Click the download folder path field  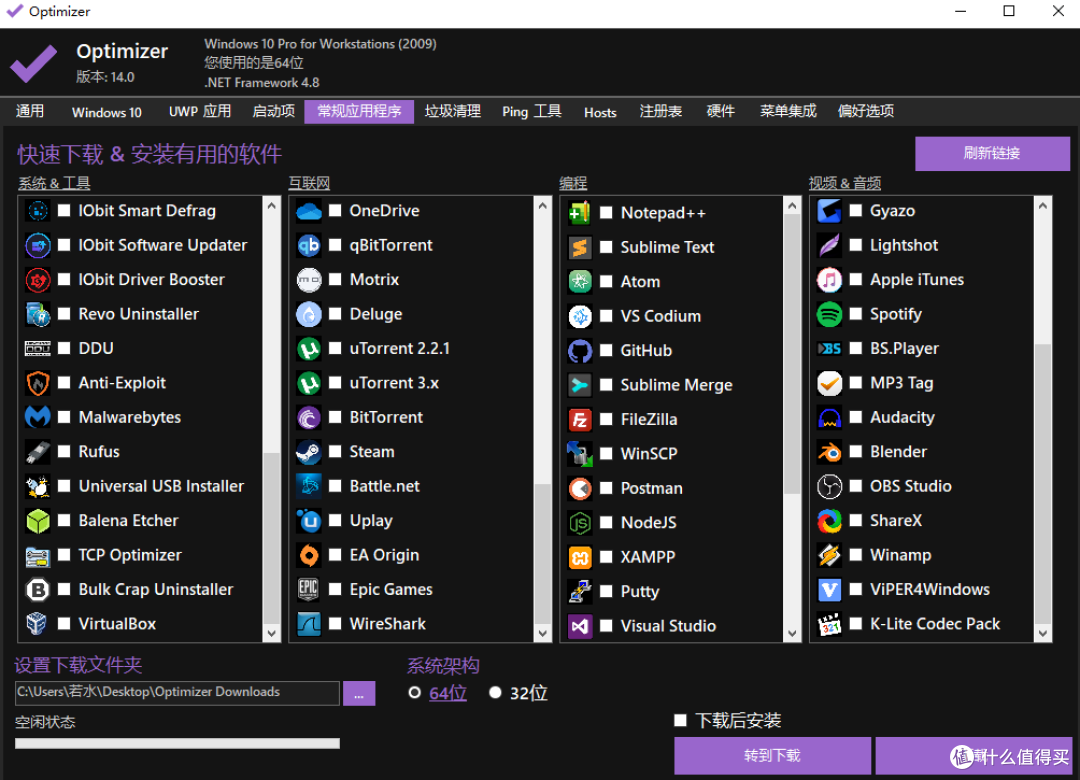[177, 692]
